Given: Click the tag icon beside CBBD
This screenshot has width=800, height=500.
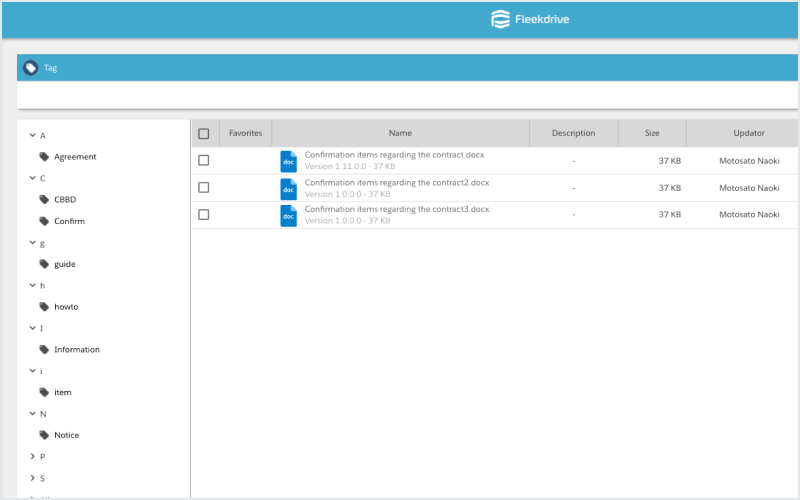Looking at the screenshot, I should (44, 199).
